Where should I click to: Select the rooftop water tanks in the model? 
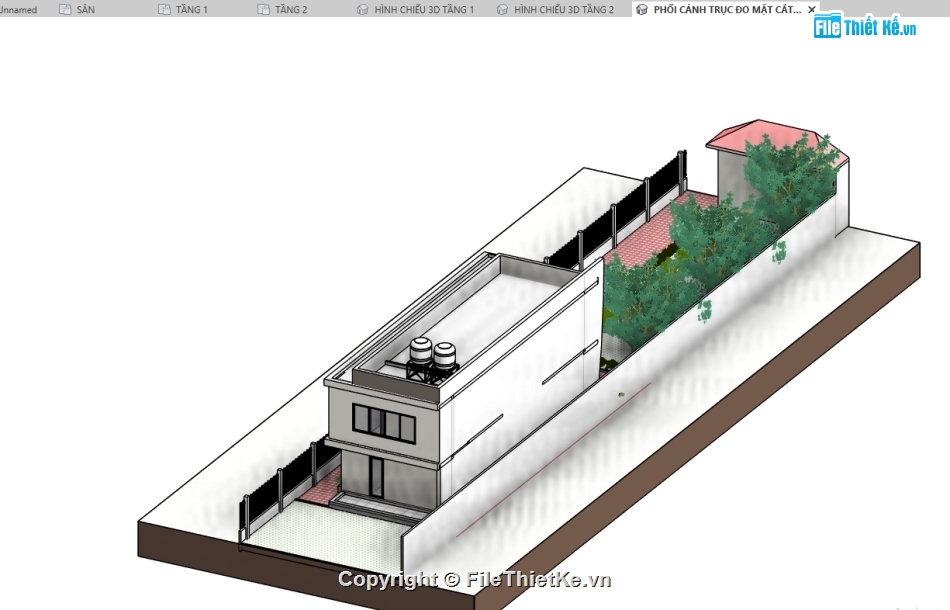(x=432, y=360)
